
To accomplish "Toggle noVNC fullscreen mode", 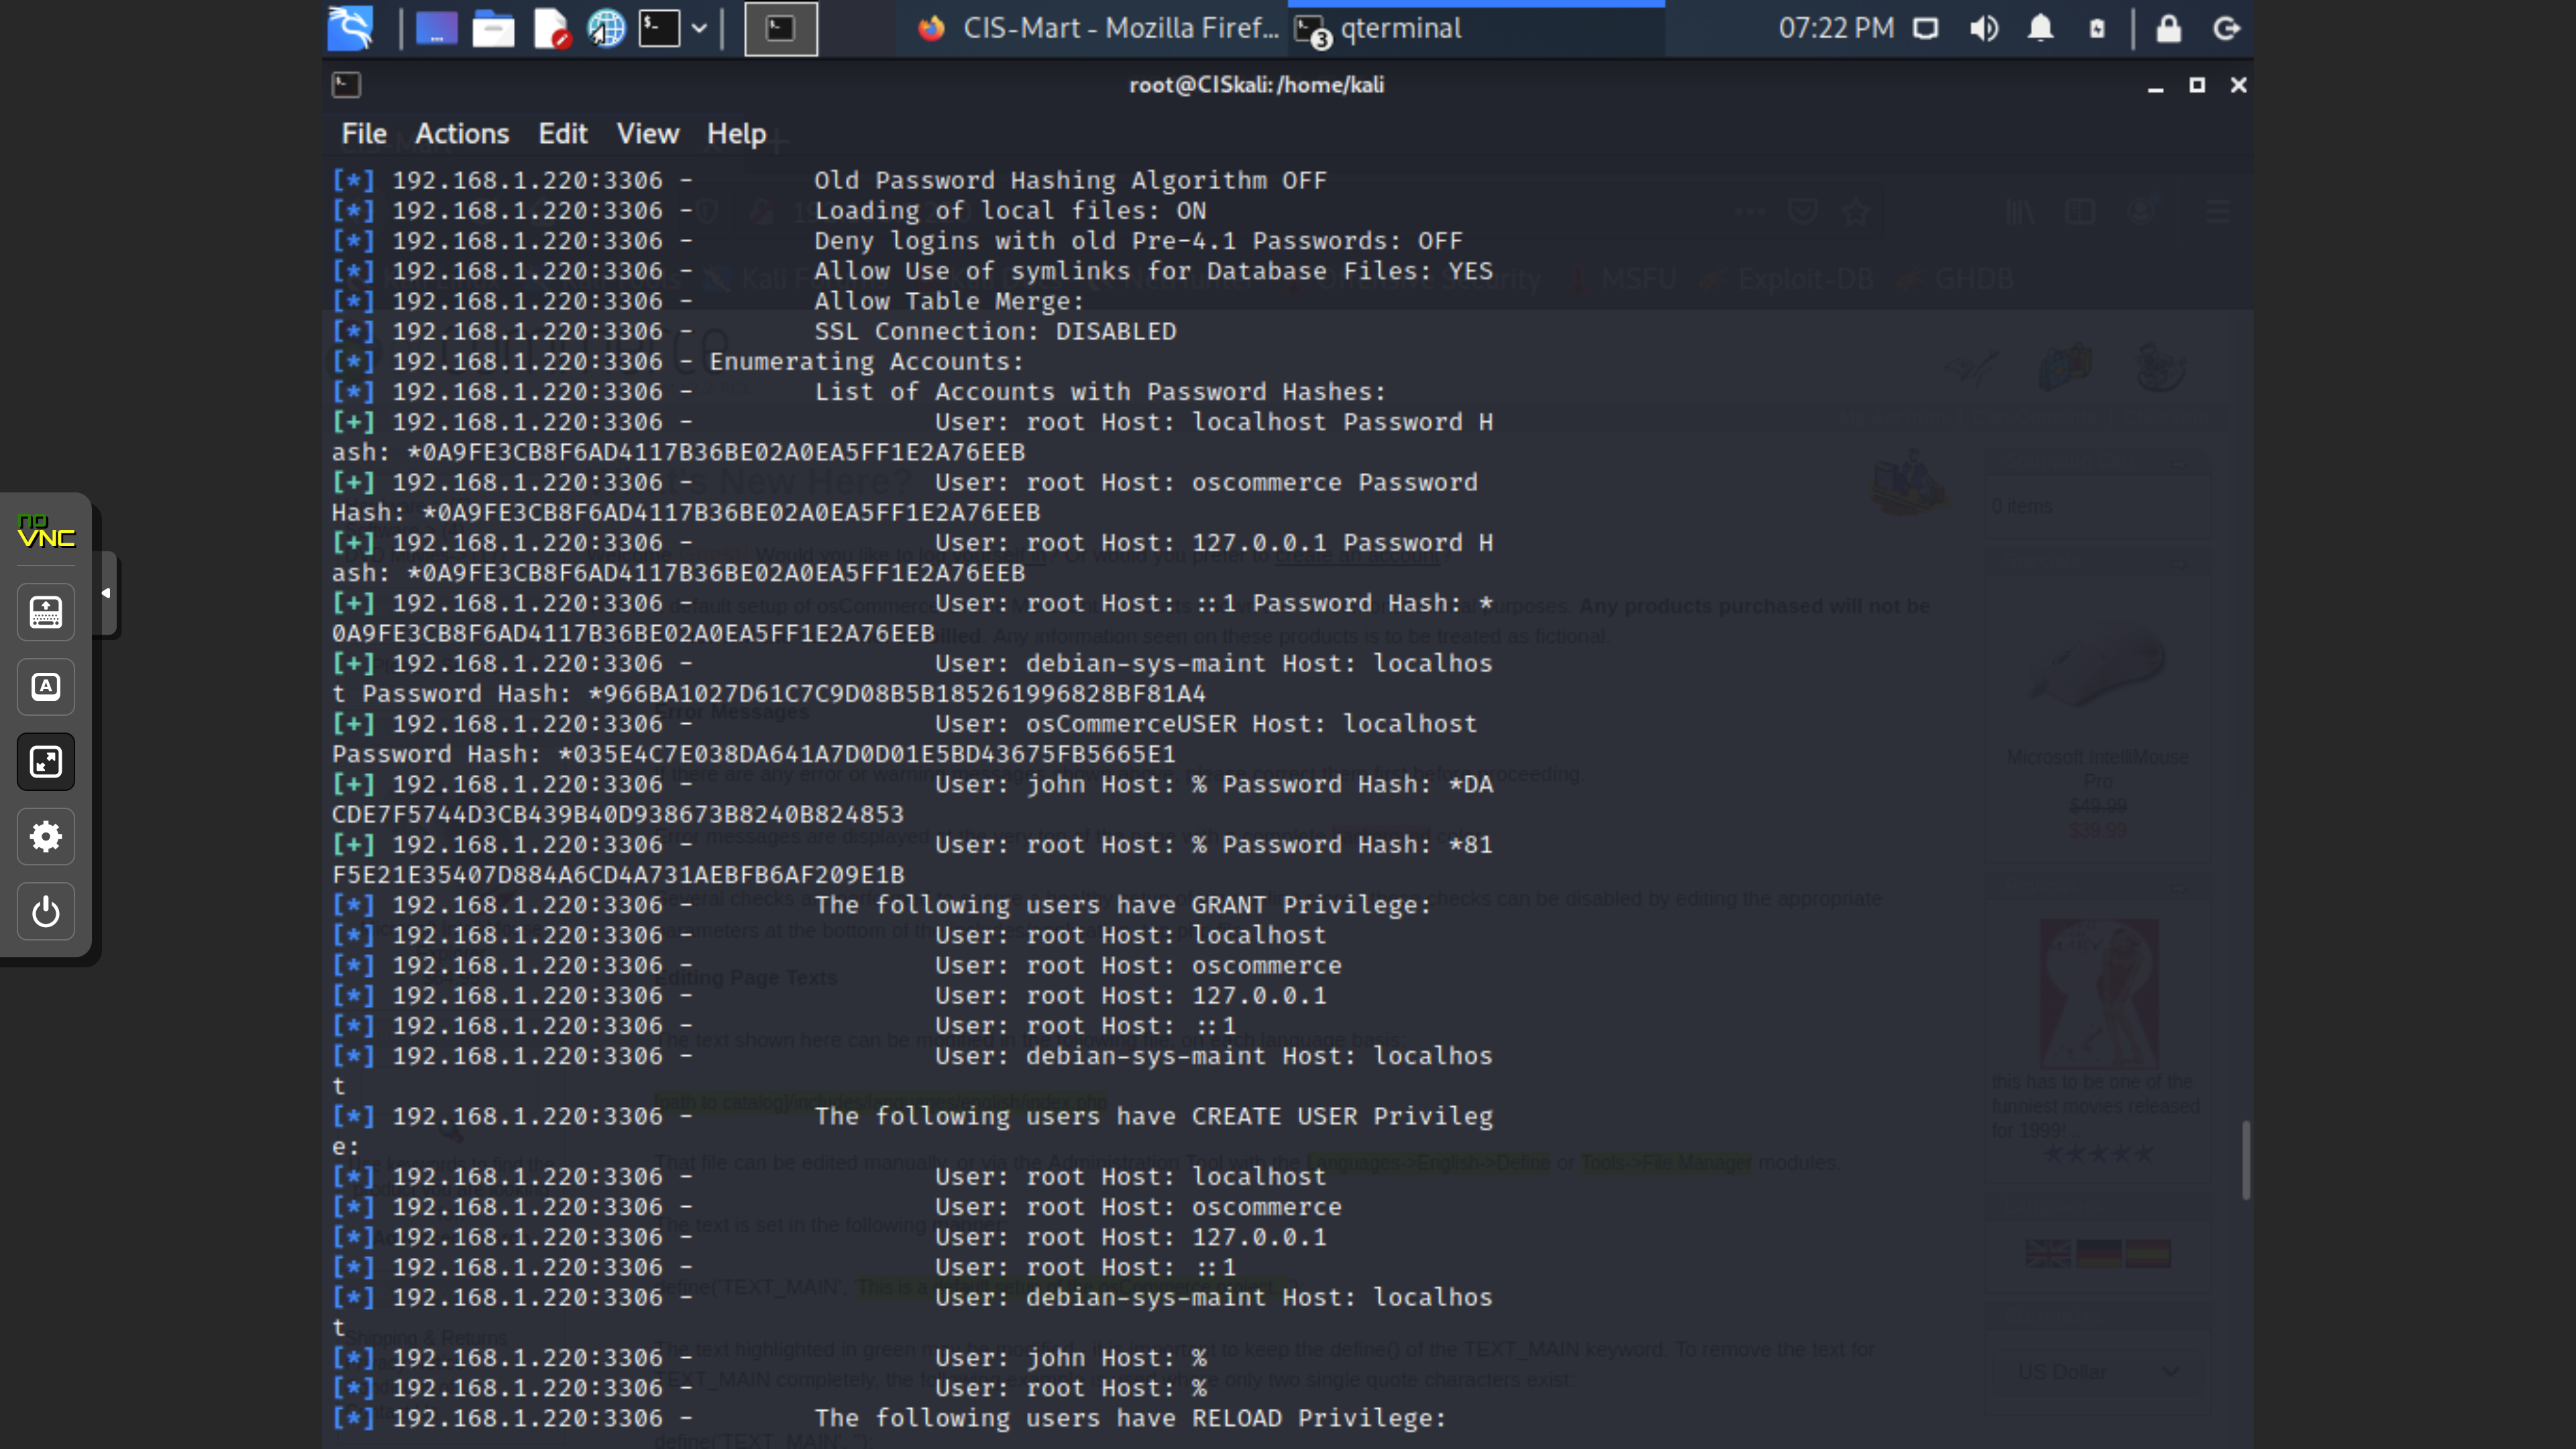I will pos(46,762).
